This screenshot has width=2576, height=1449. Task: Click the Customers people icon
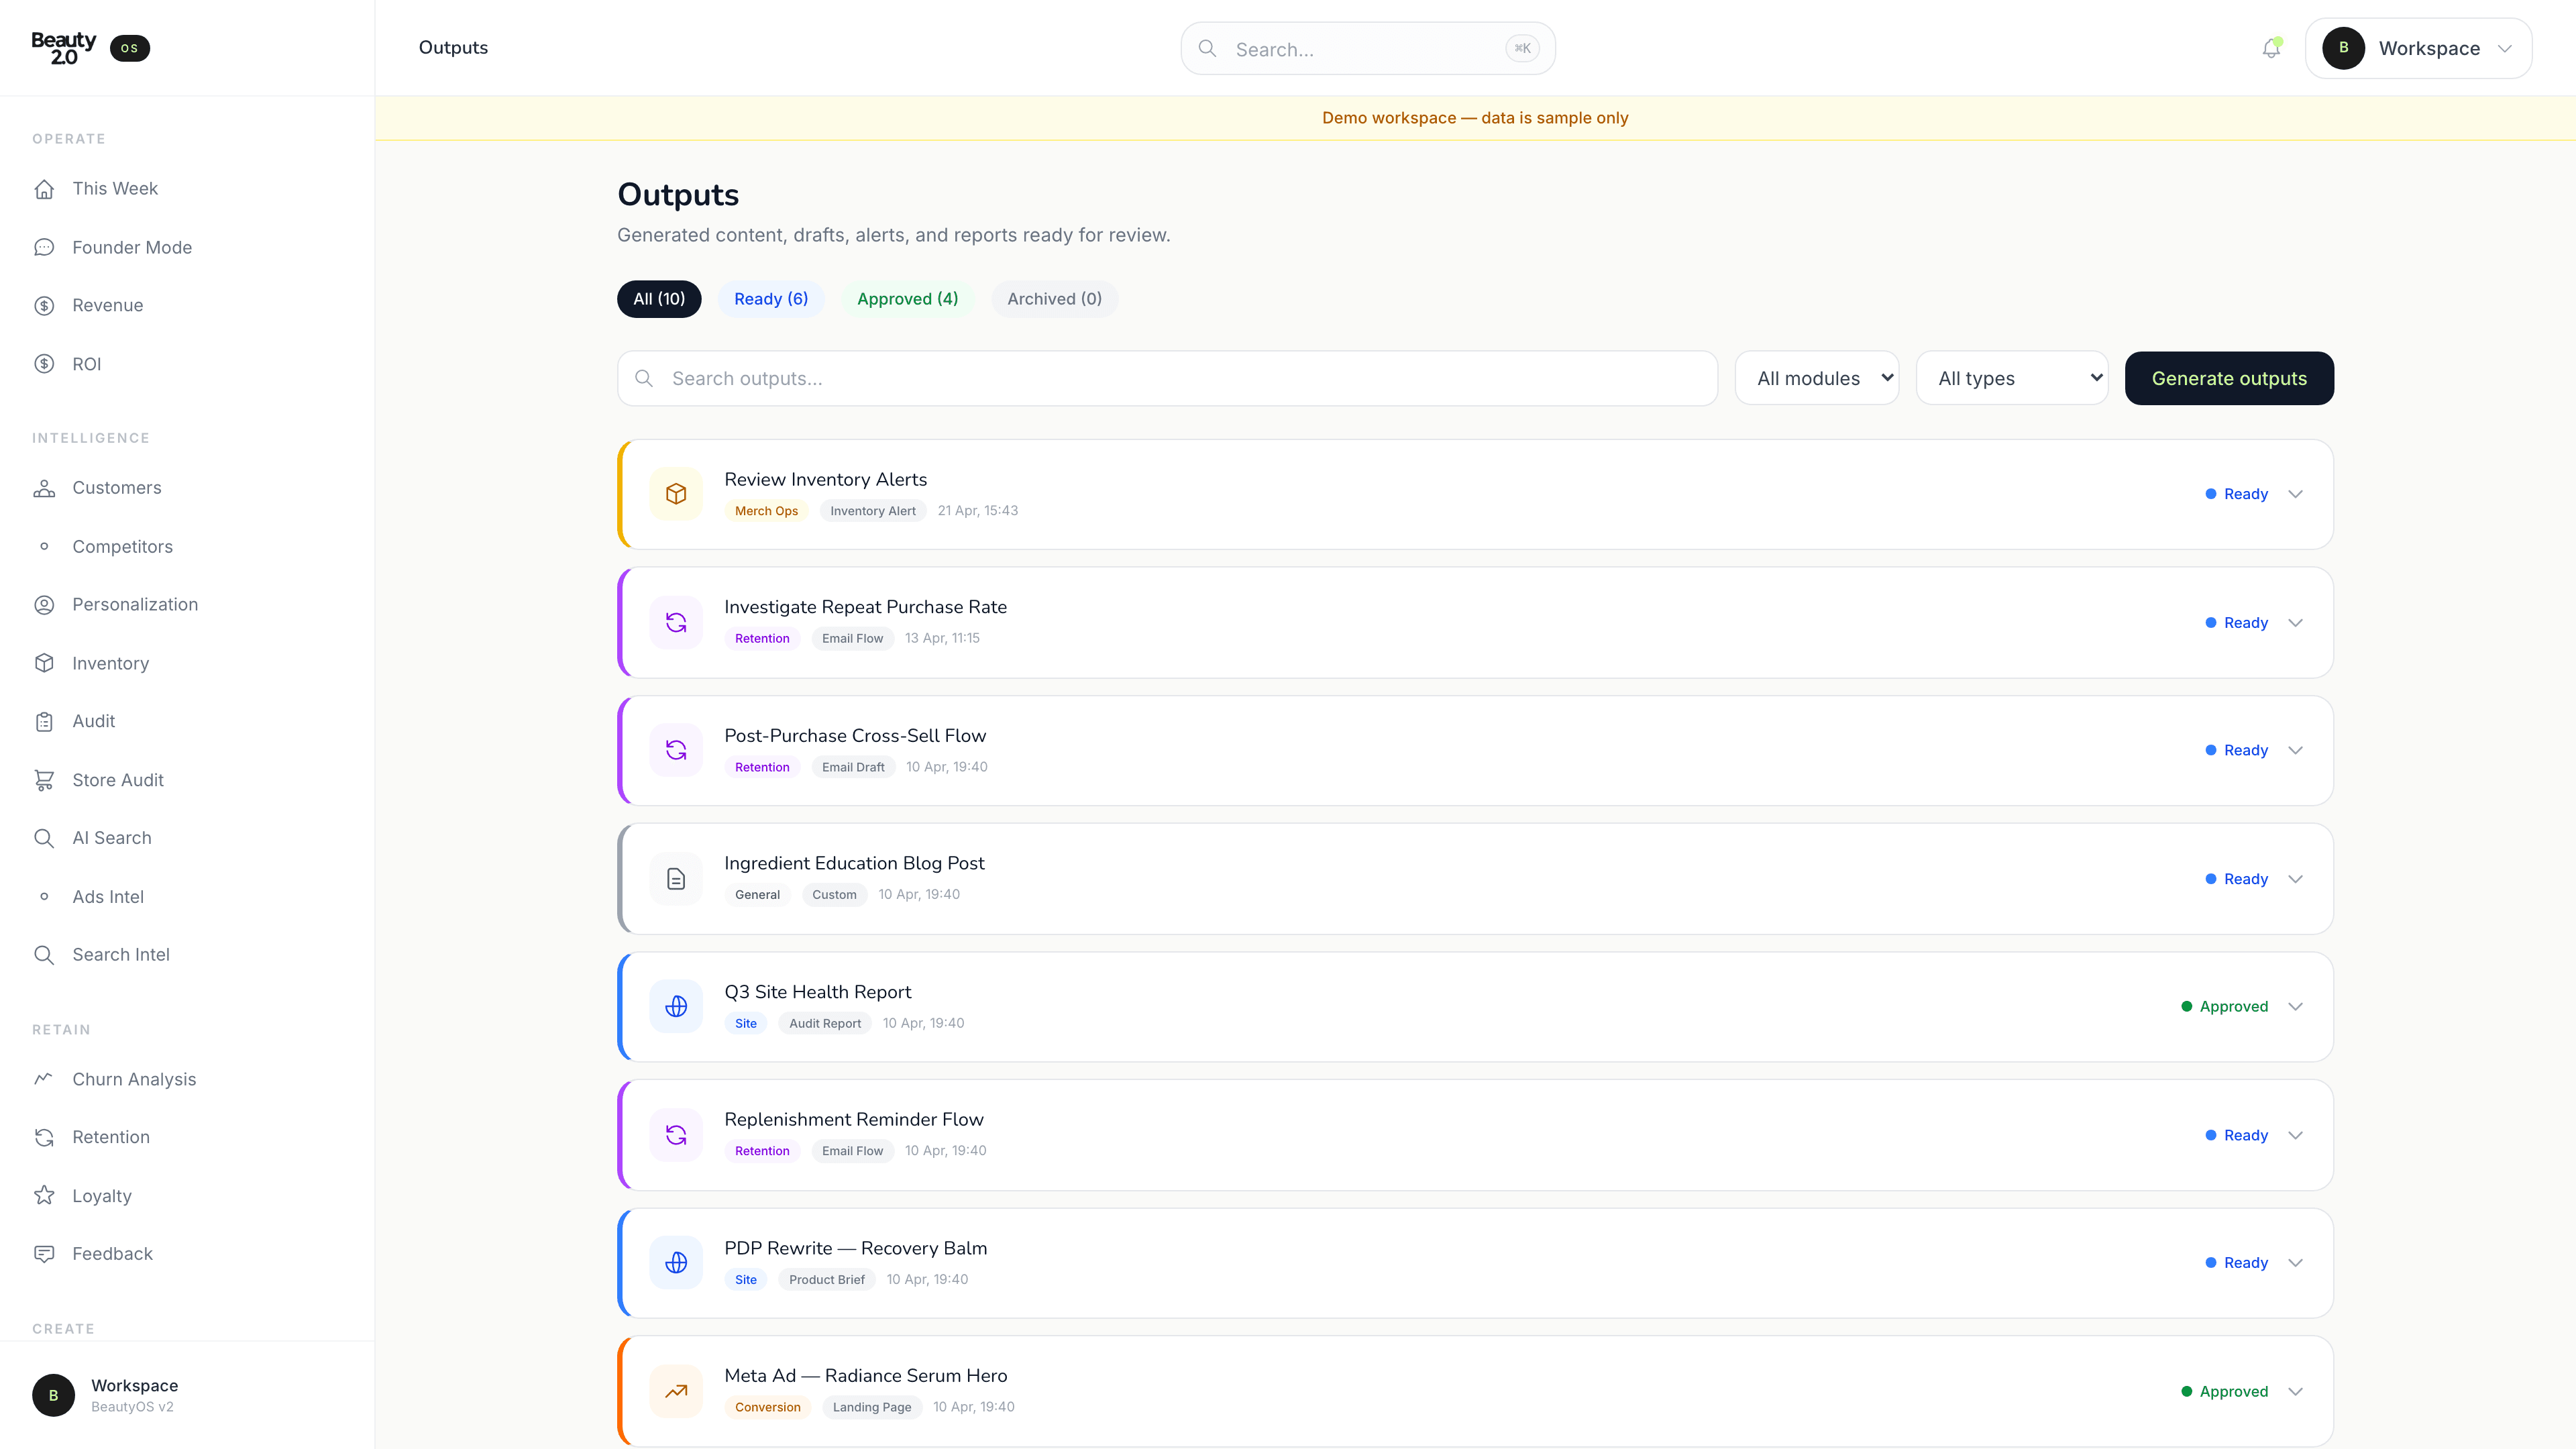click(44, 488)
